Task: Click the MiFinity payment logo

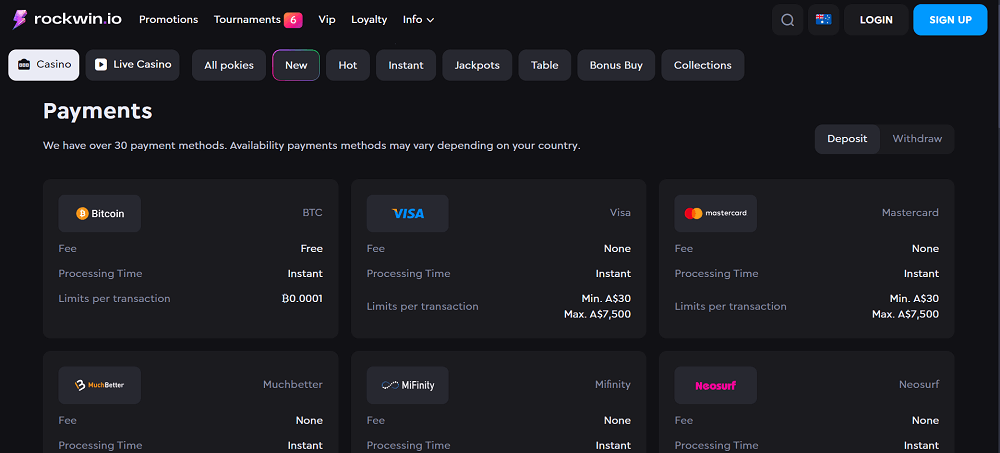Action: 408,385
